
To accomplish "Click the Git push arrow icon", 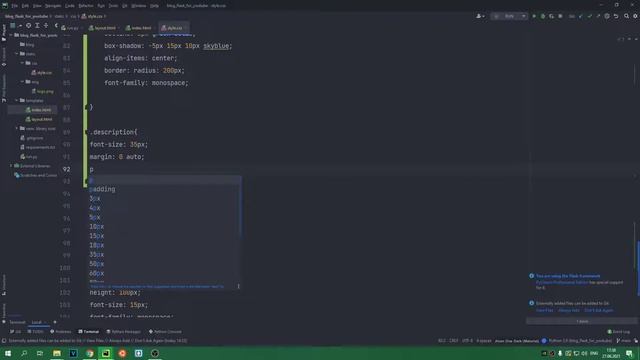I will (x=598, y=16).
